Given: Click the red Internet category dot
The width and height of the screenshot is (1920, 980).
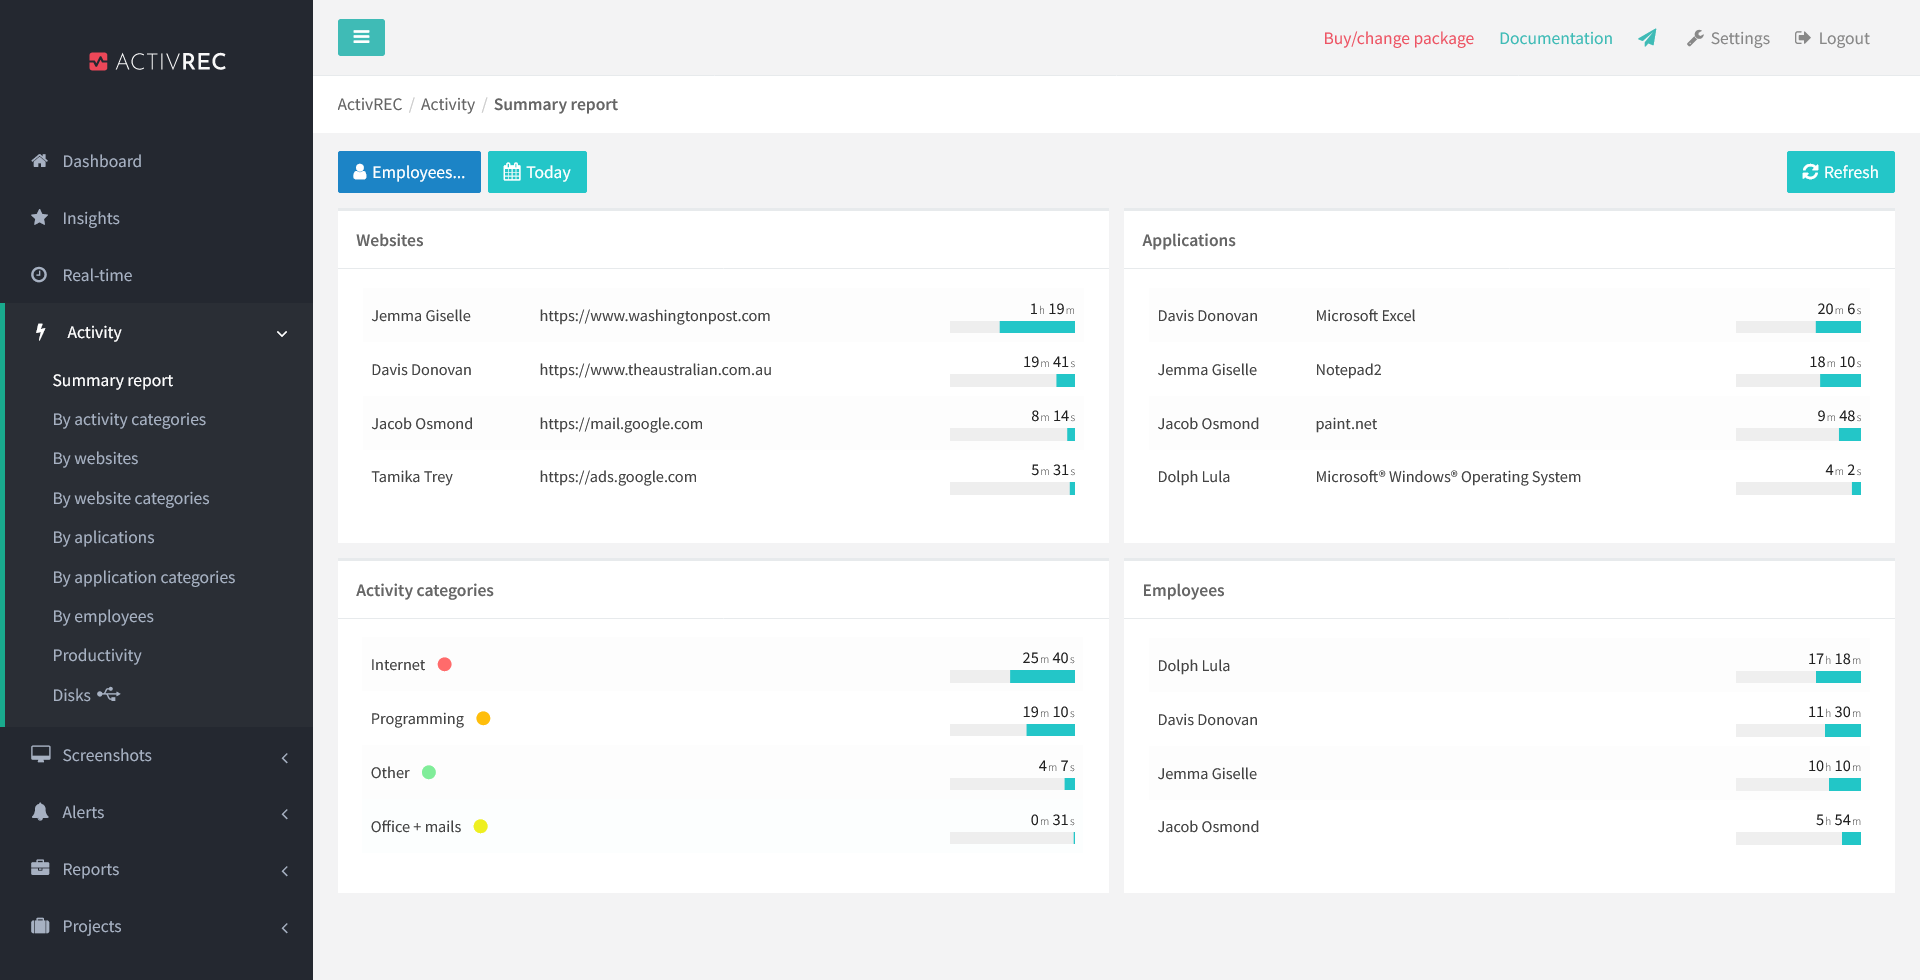Looking at the screenshot, I should (x=445, y=665).
